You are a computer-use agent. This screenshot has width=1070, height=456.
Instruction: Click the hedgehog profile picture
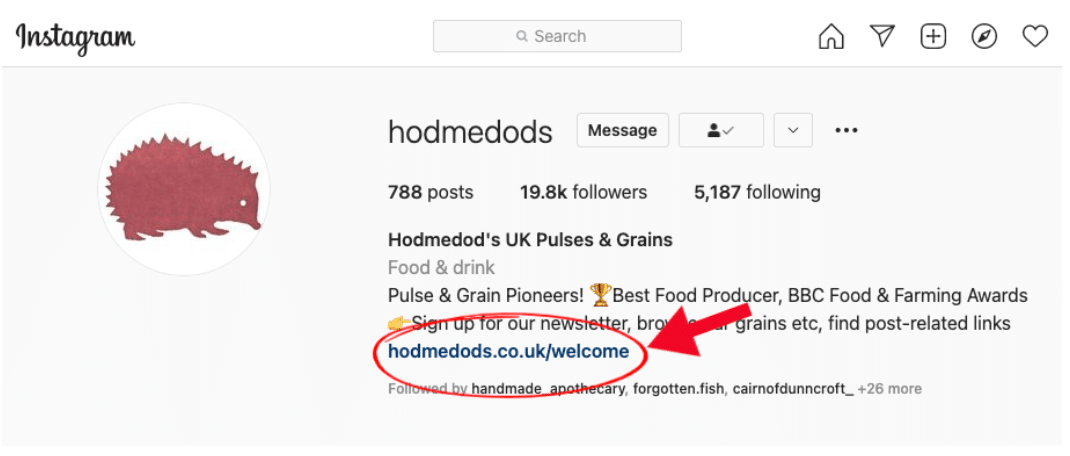point(184,189)
